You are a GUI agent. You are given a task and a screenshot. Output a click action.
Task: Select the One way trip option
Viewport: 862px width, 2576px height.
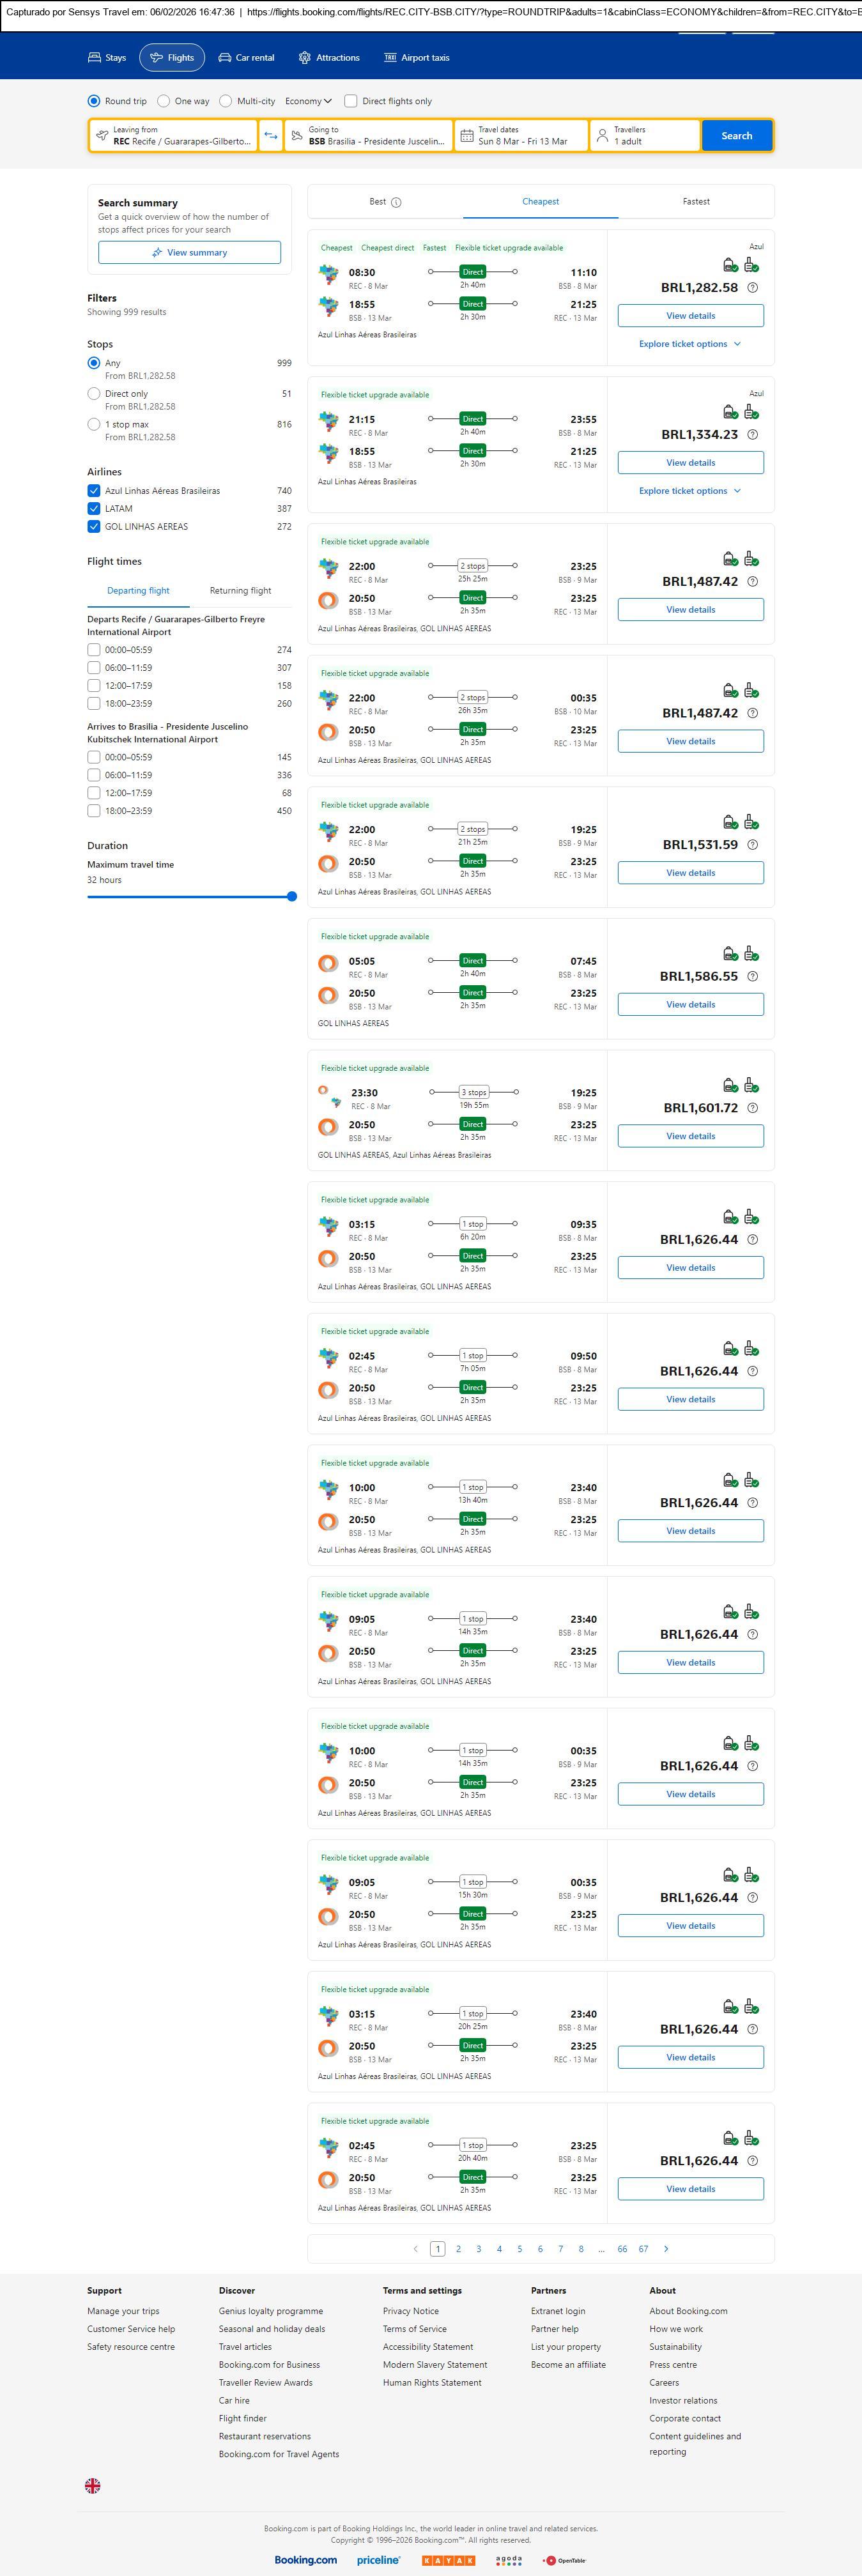point(164,101)
